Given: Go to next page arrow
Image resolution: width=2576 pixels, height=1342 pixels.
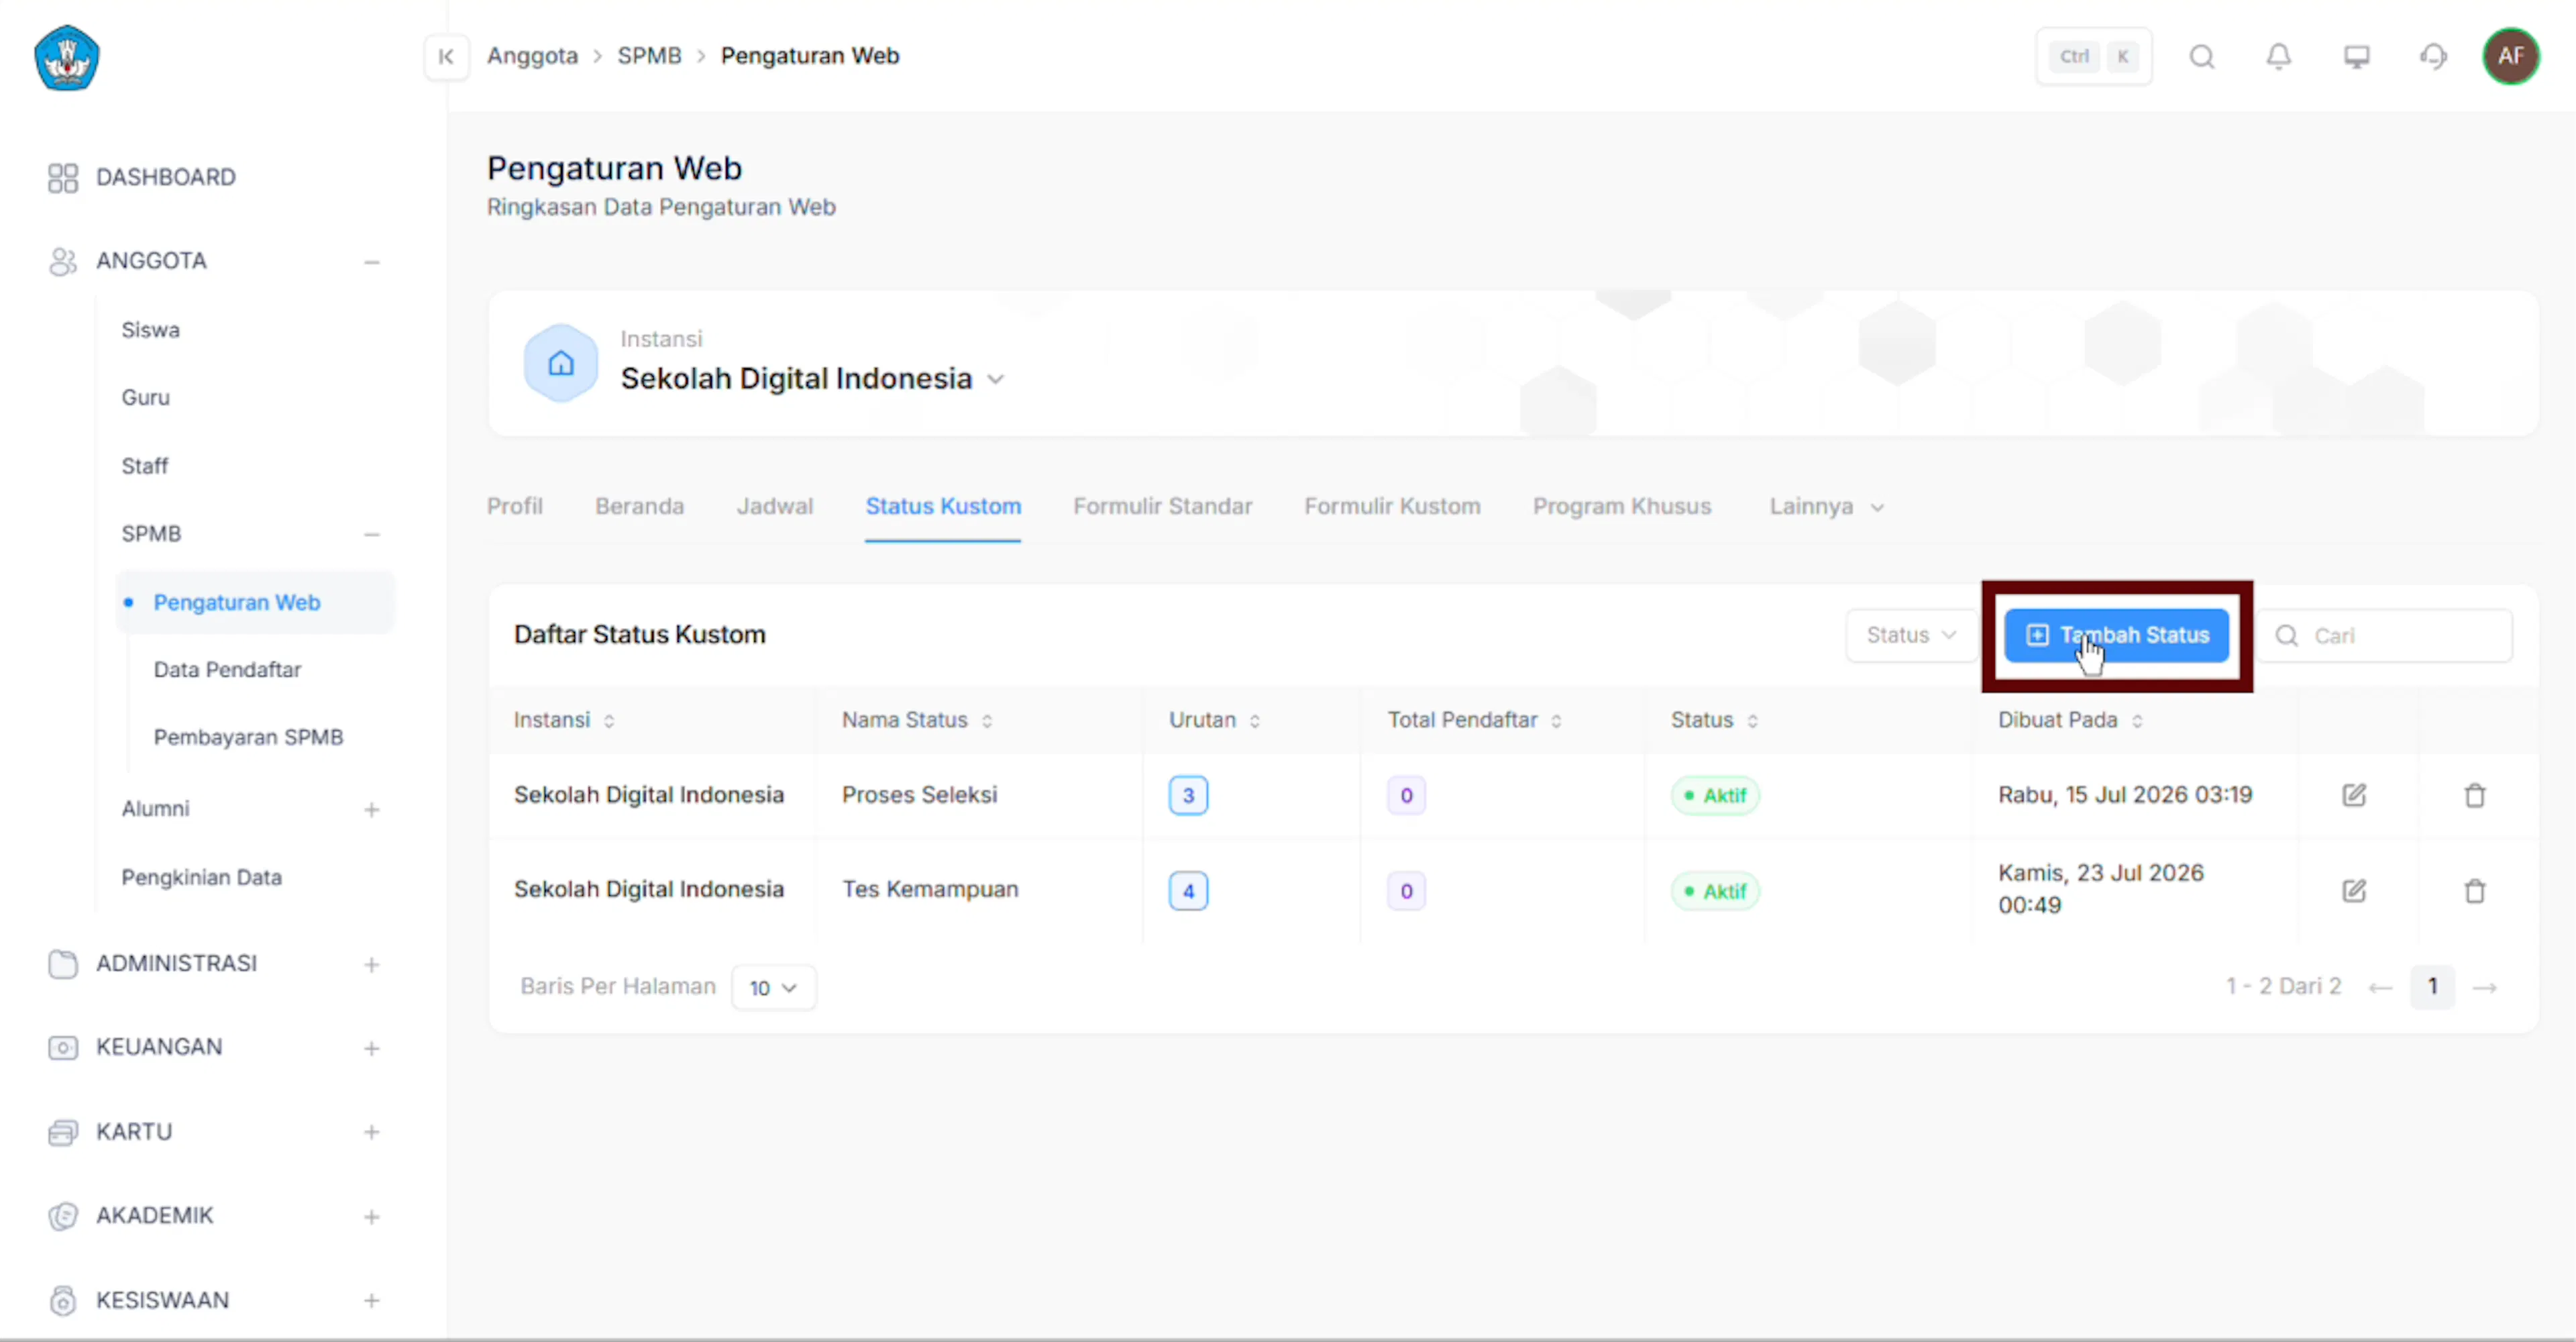Looking at the screenshot, I should 2484,987.
